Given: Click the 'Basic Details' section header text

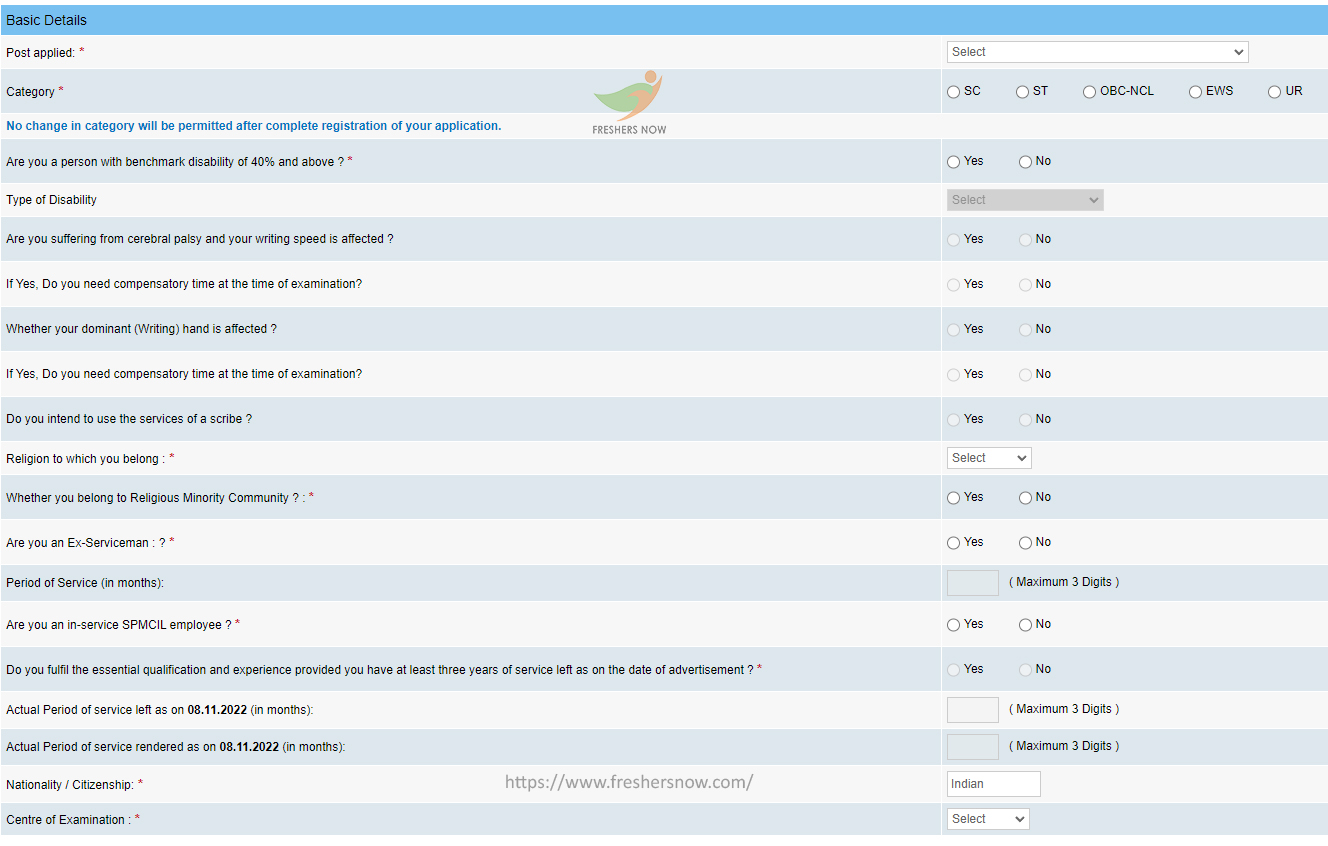Looking at the screenshot, I should point(46,20).
